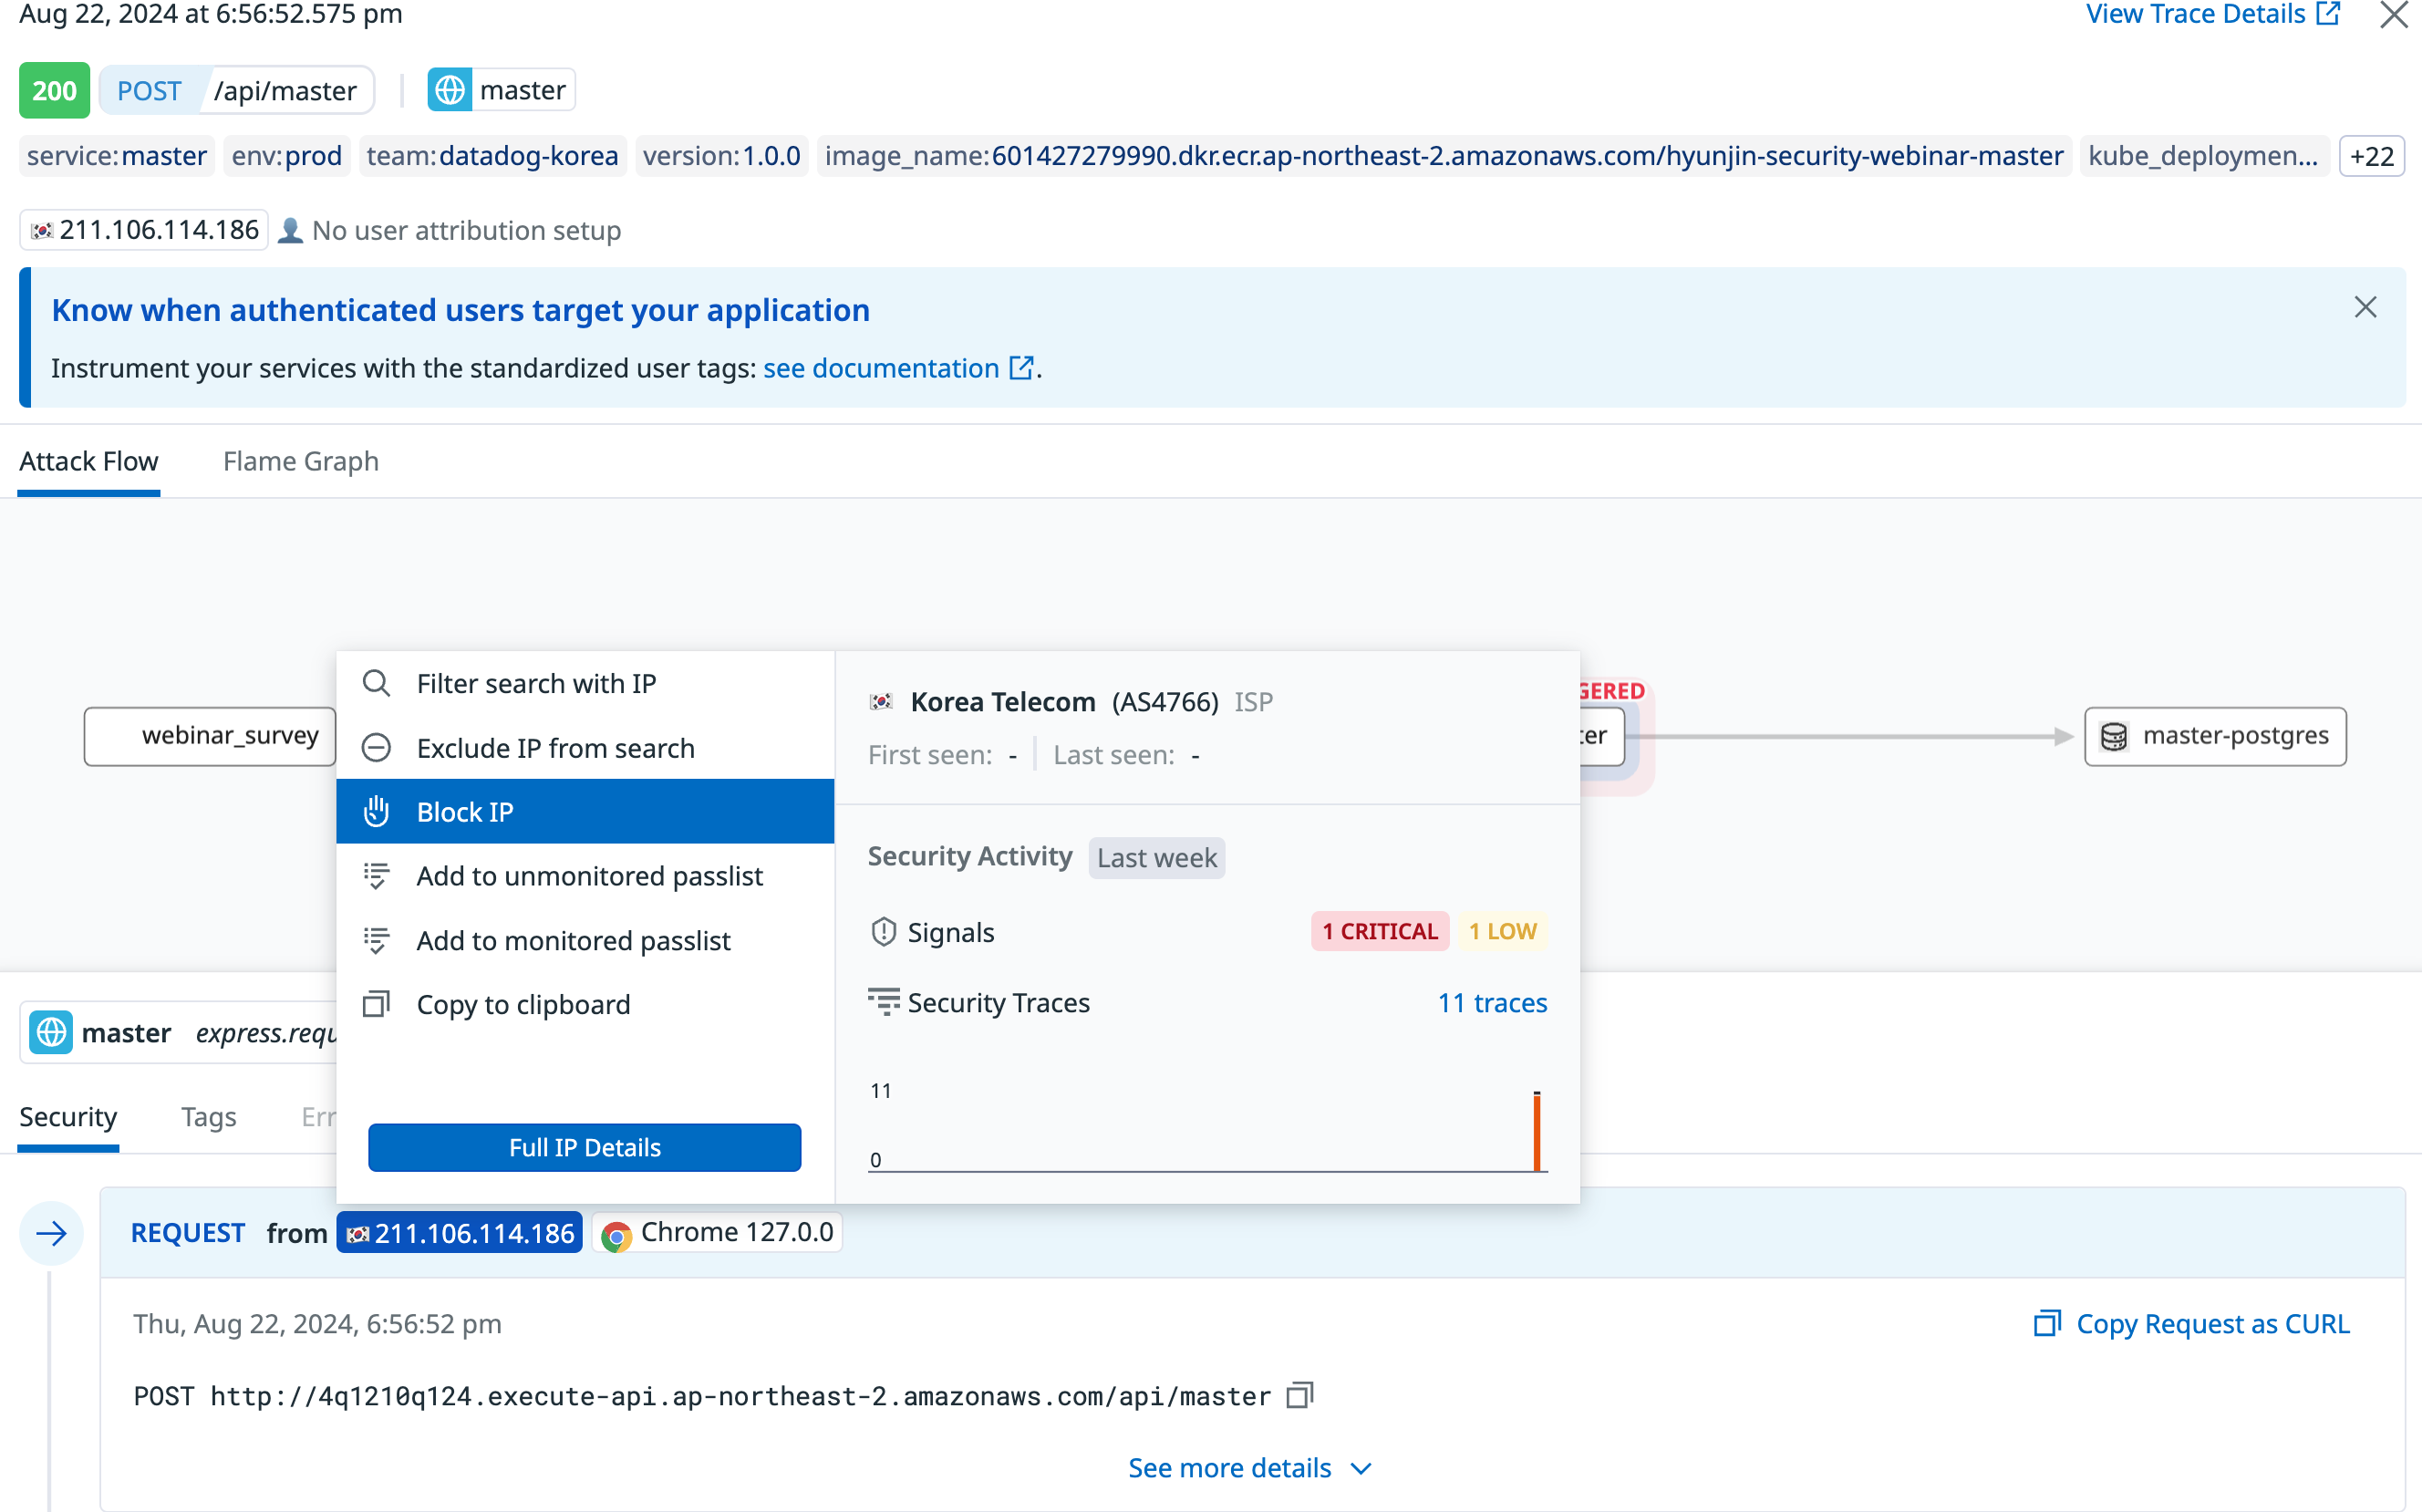Click the Full IP Details button

tap(584, 1147)
